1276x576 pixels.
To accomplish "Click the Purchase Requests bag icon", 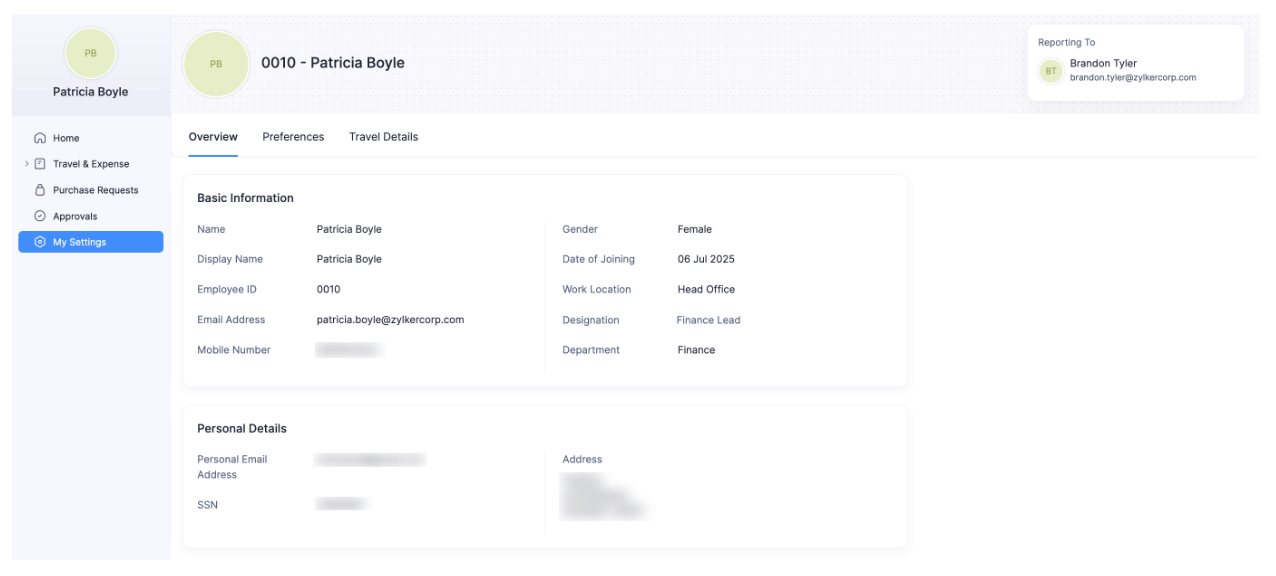I will (40, 190).
